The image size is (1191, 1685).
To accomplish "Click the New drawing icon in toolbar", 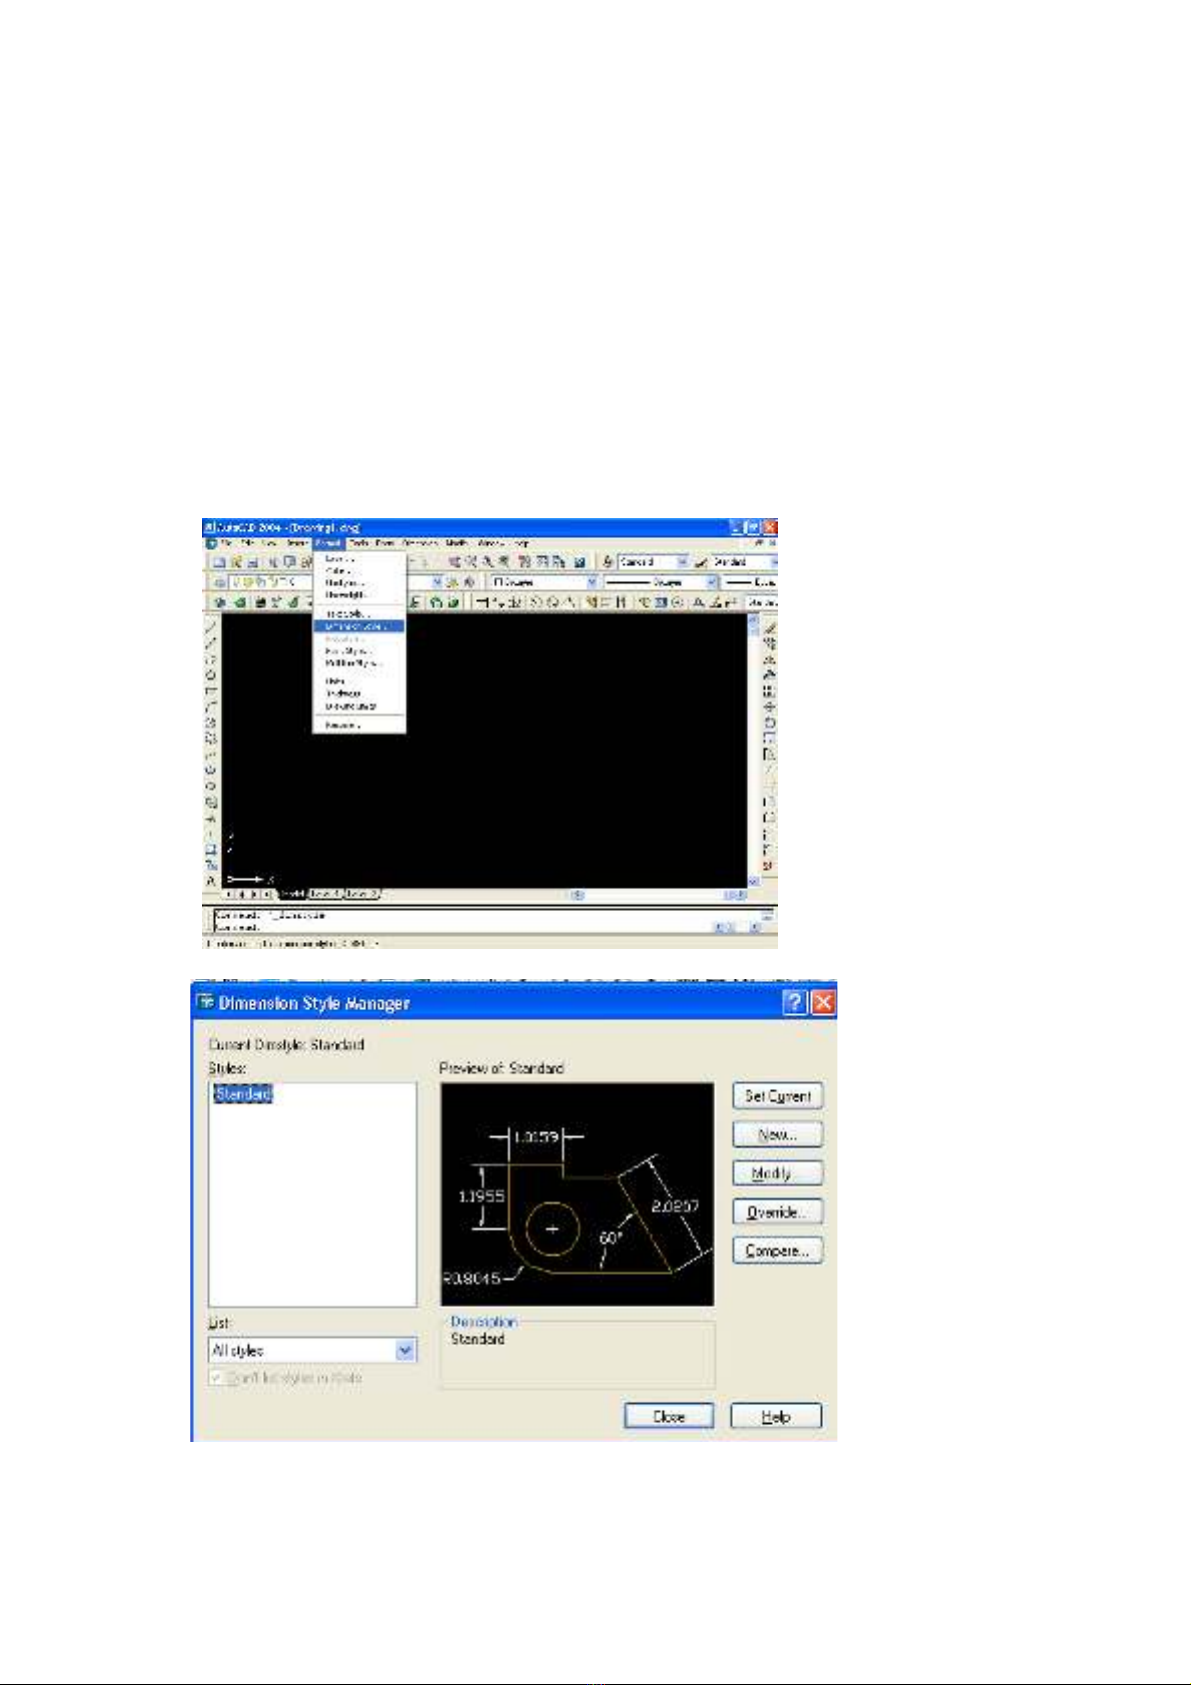I will click(x=218, y=563).
